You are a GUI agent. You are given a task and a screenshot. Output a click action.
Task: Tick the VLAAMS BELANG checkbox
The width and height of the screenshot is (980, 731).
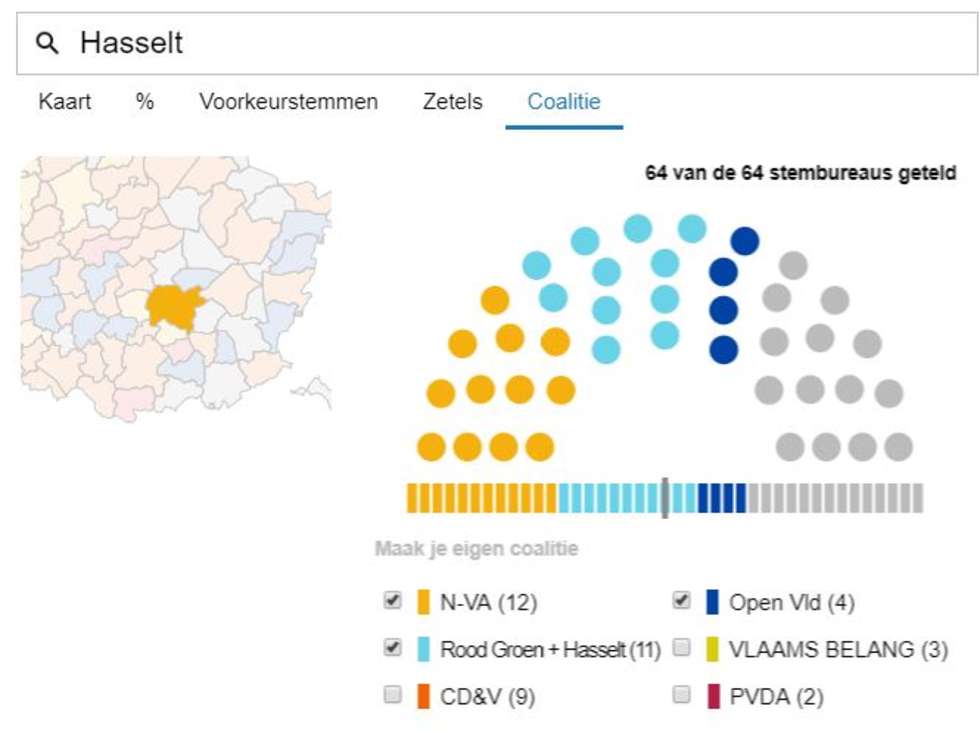682,648
